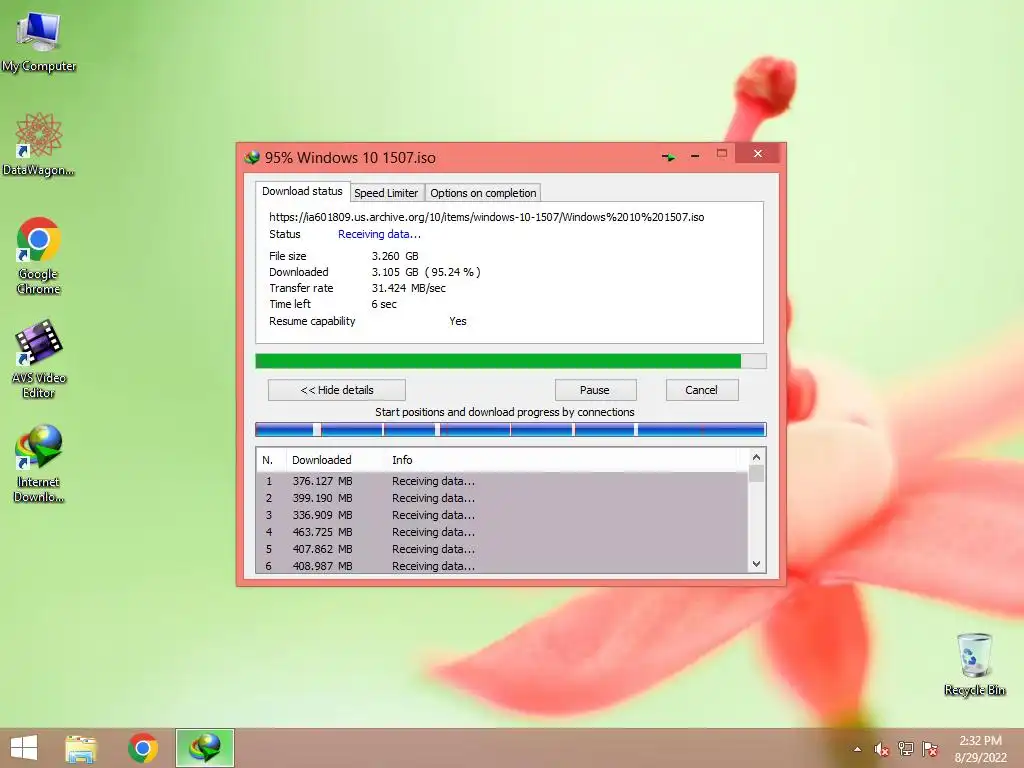Close the Windows 10 1507.iso download window

(x=758, y=153)
